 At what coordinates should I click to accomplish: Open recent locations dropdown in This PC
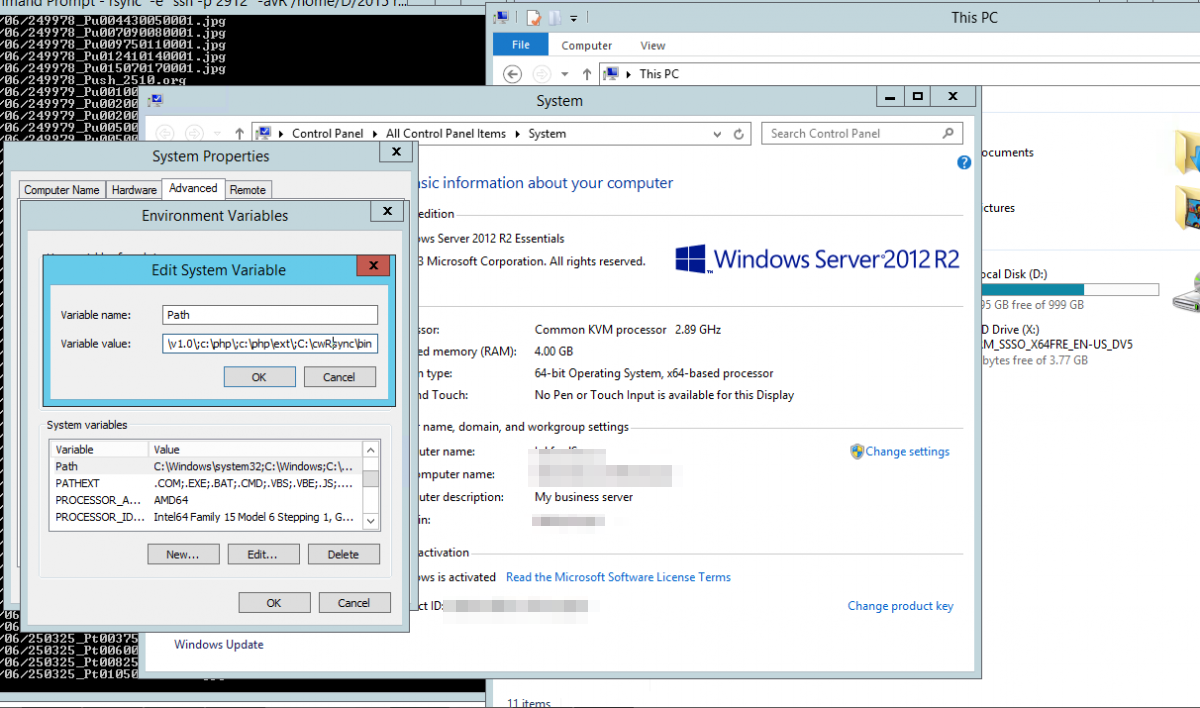pyautogui.click(x=565, y=74)
